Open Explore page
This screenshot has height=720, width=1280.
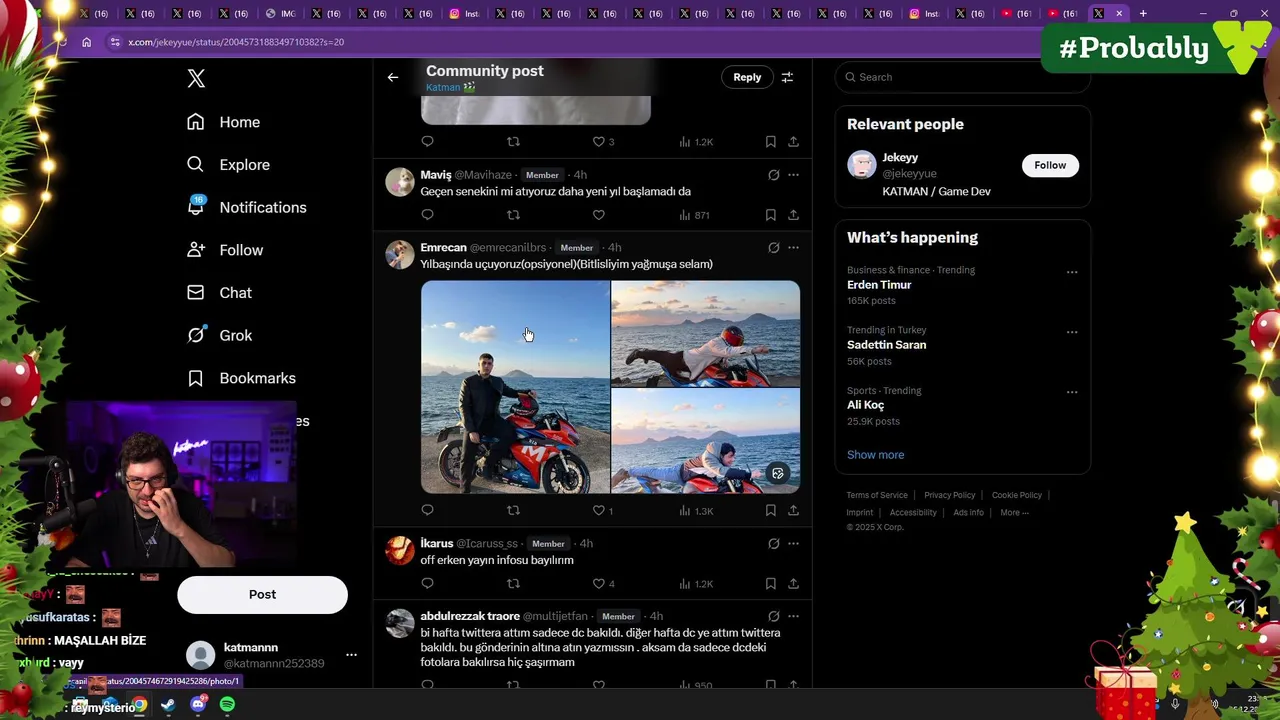click(x=229, y=165)
